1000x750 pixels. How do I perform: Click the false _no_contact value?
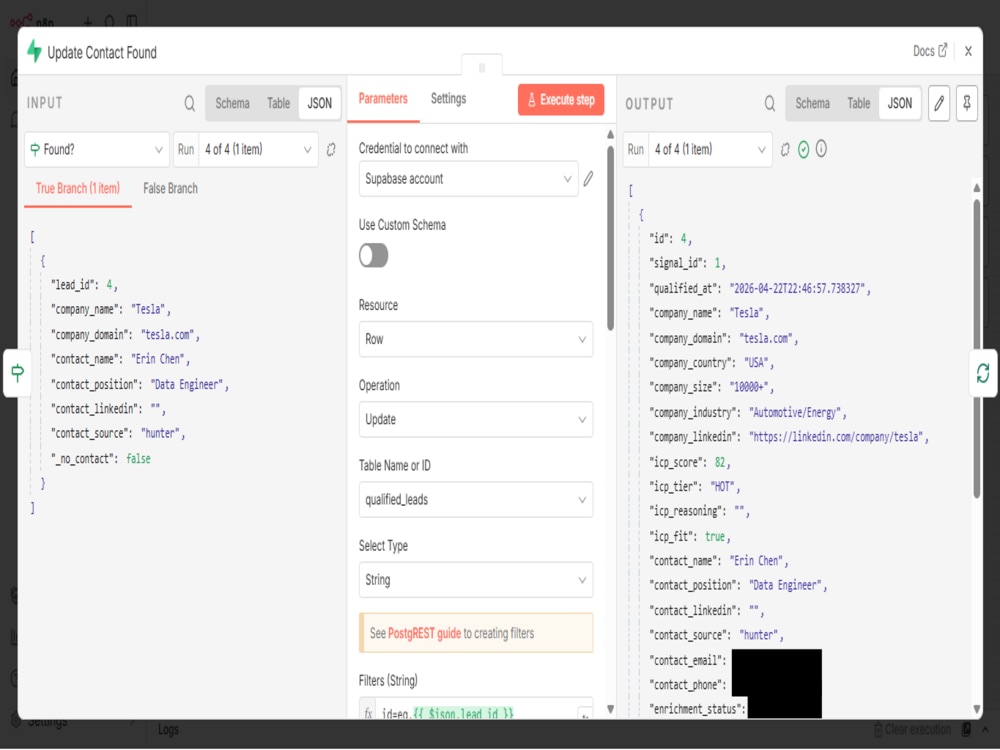coord(138,459)
